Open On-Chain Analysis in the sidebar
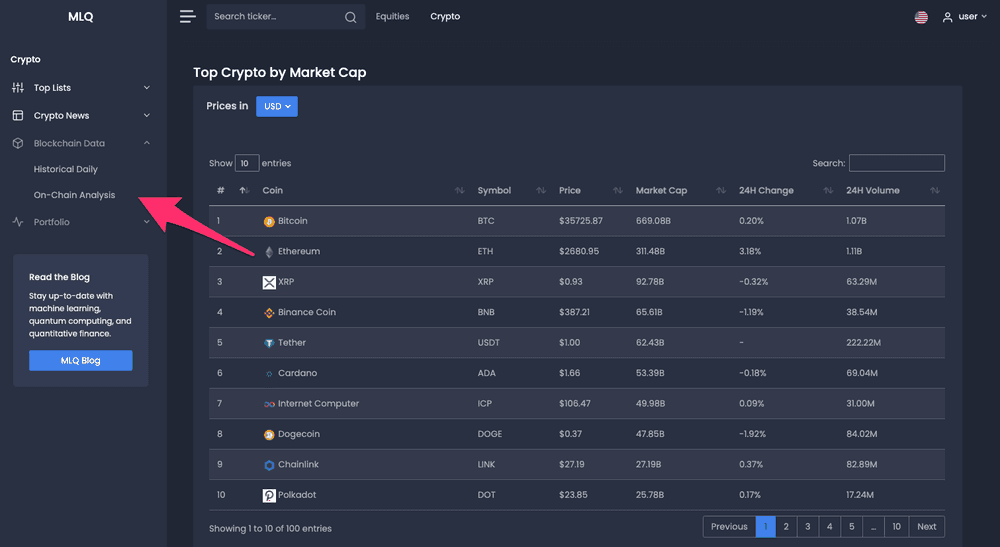This screenshot has width=1000, height=547. coord(75,195)
